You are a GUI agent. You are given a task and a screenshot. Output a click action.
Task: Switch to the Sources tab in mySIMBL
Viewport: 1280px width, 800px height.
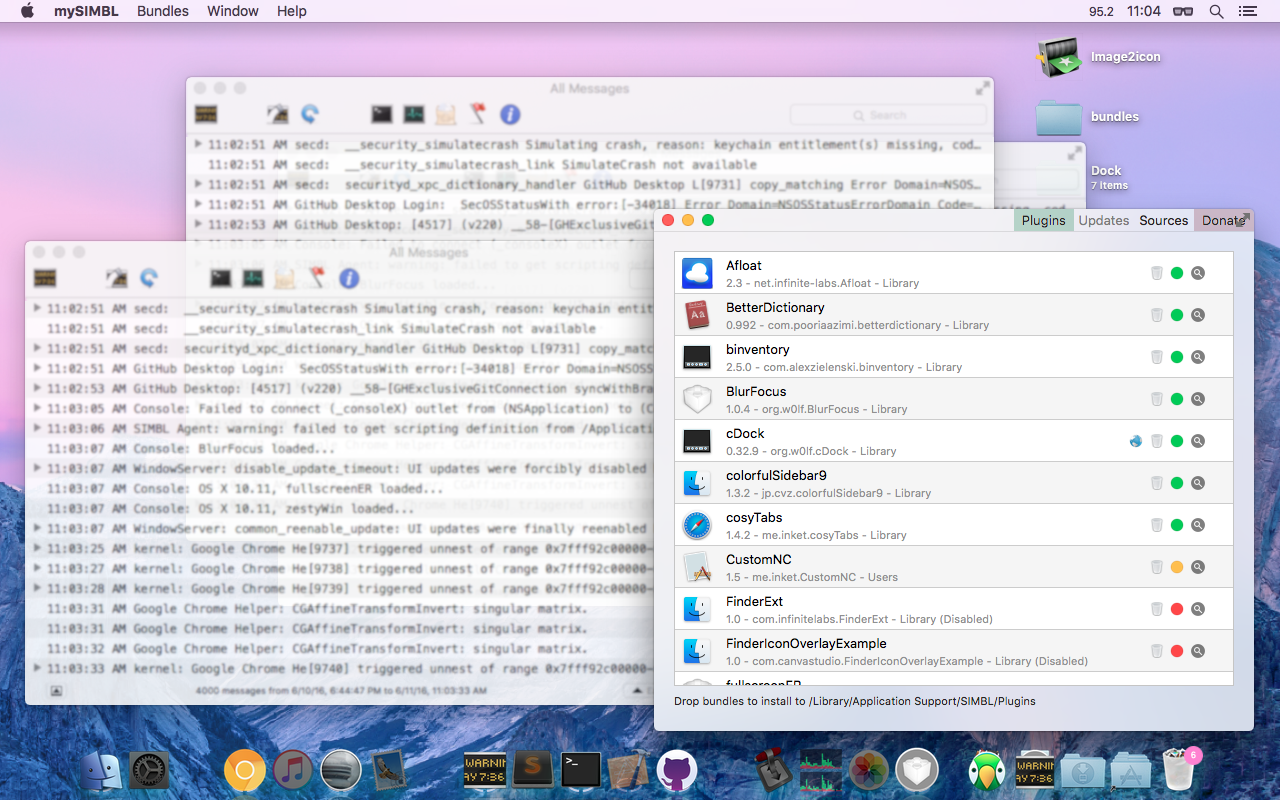[1164, 220]
